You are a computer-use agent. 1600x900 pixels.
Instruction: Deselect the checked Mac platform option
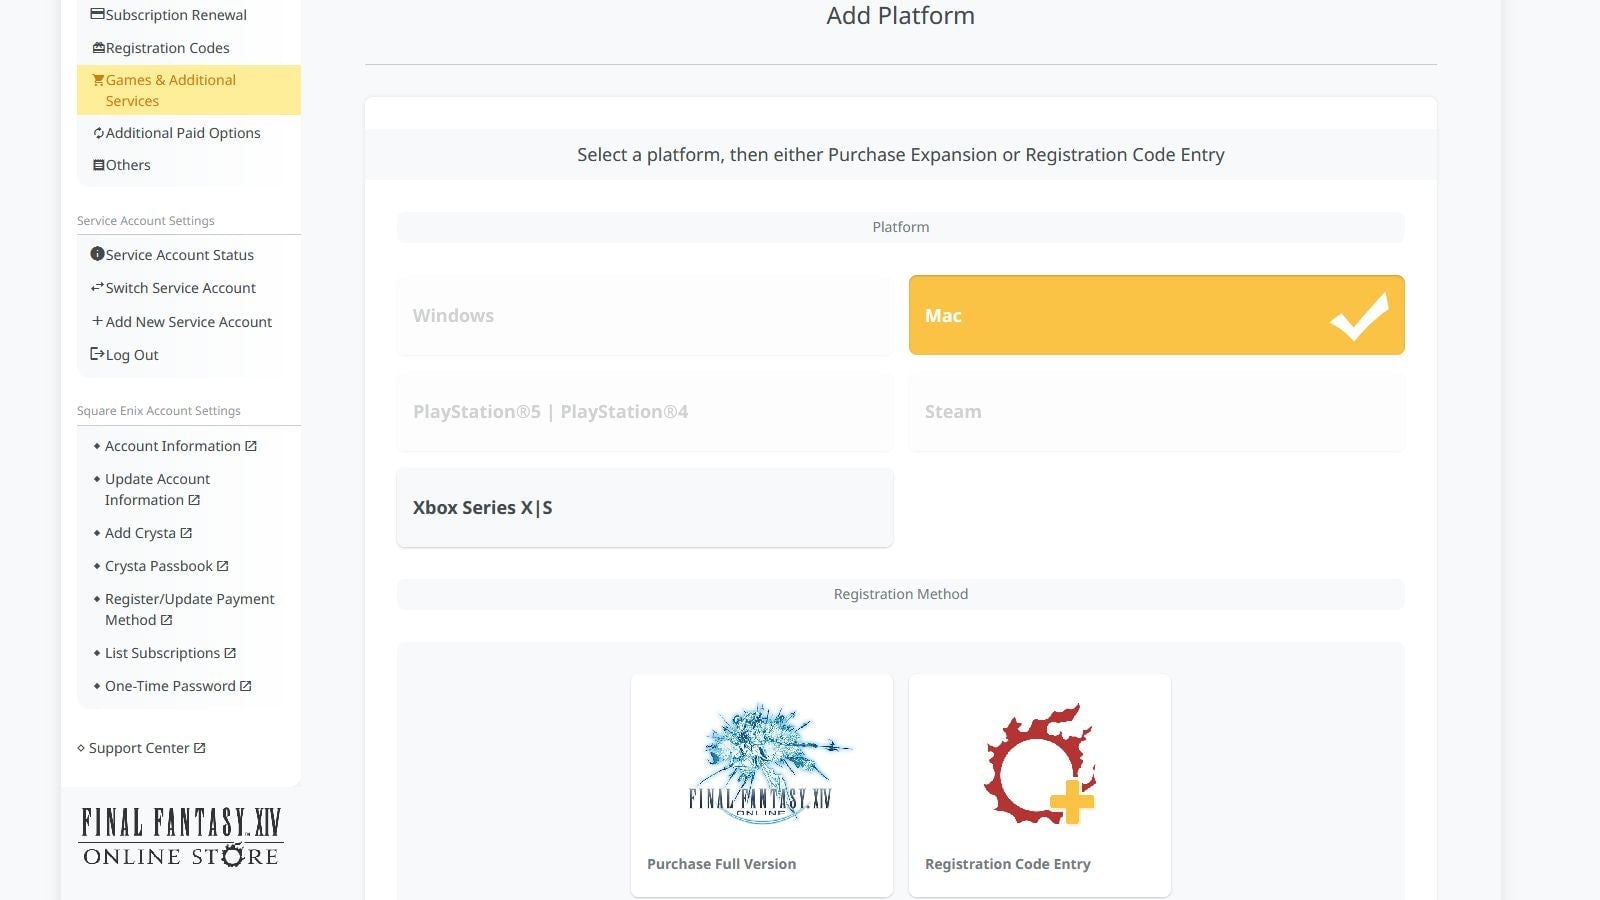click(1156, 315)
